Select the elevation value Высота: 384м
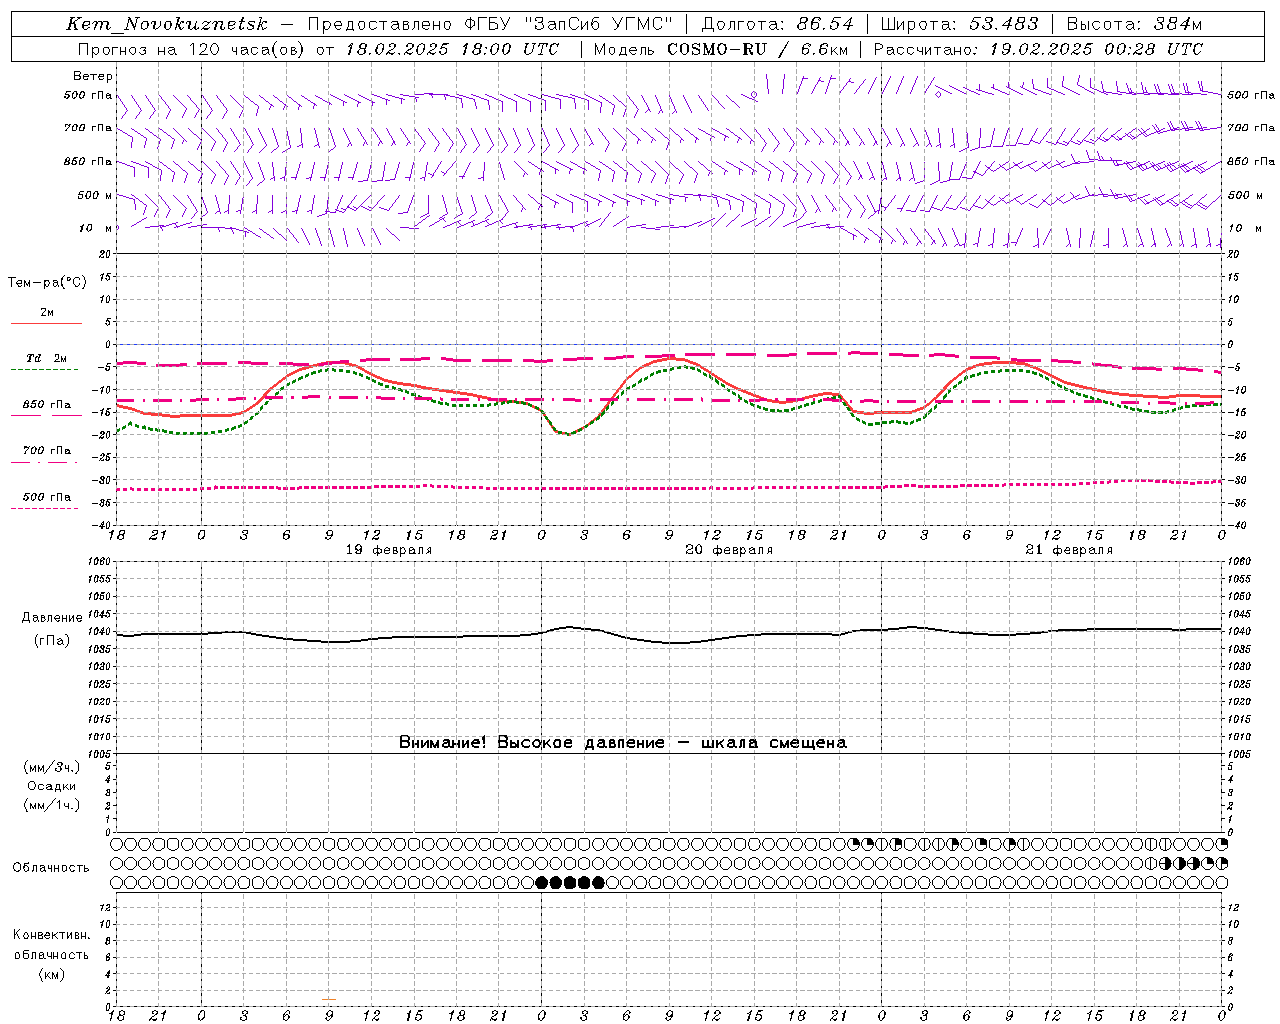 click(x=1134, y=24)
